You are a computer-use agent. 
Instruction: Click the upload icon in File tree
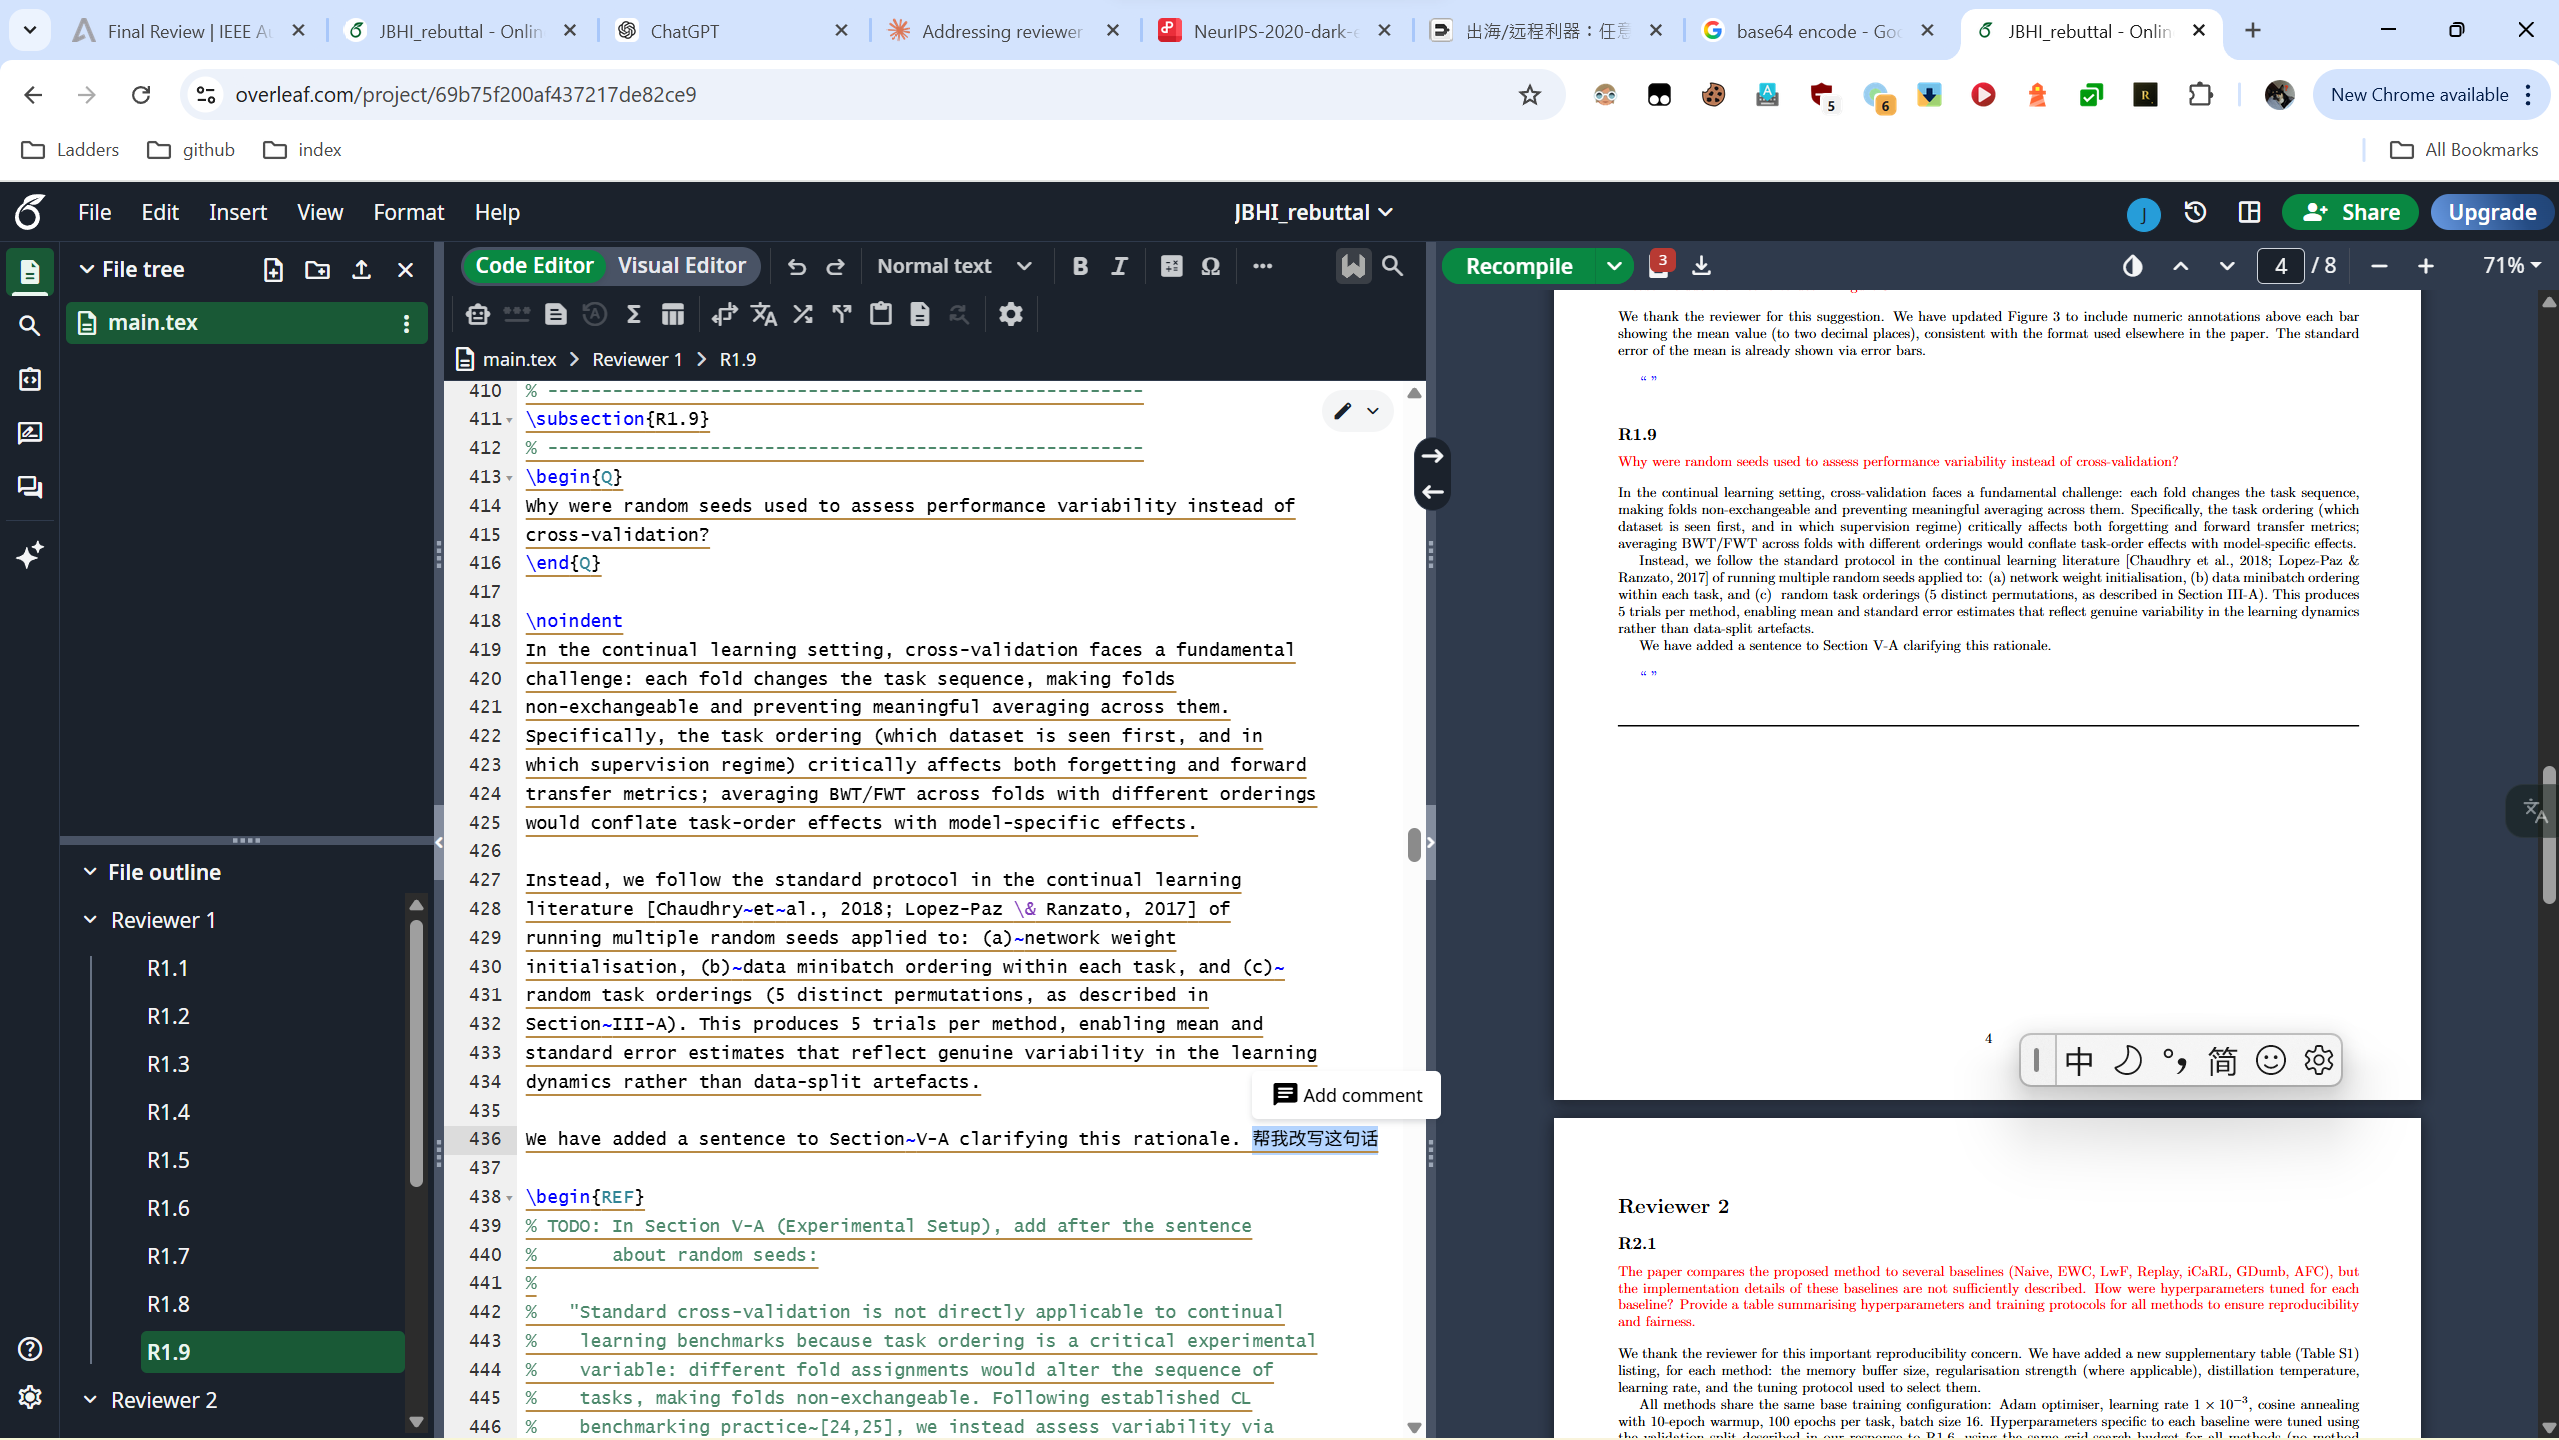pyautogui.click(x=361, y=269)
